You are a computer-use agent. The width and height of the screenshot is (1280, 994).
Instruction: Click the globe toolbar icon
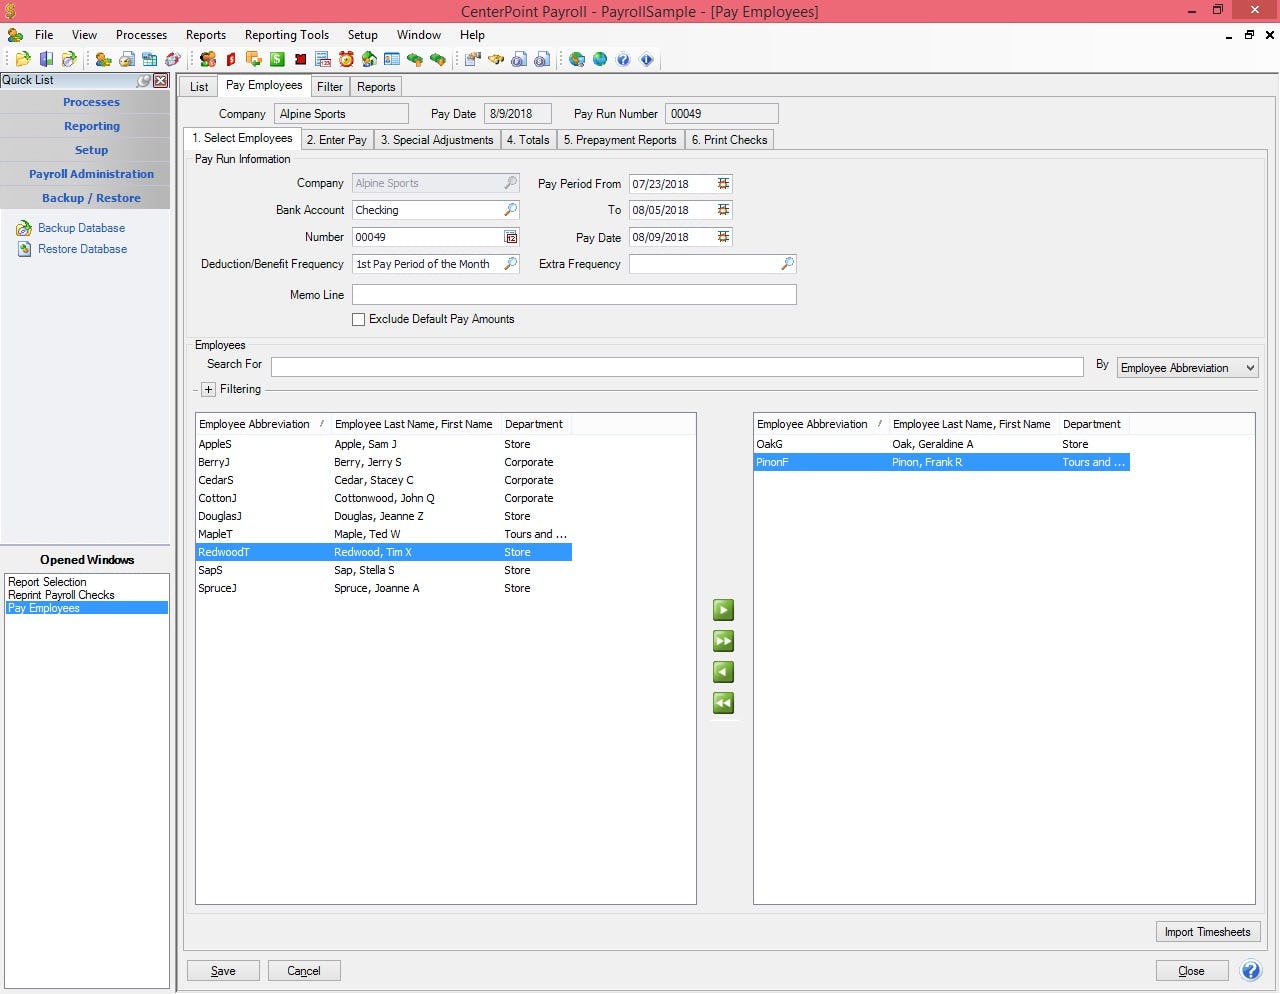point(600,59)
